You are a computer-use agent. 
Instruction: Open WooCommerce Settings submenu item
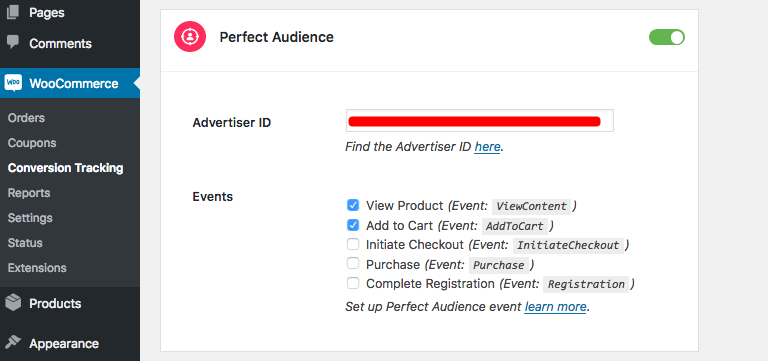click(30, 218)
